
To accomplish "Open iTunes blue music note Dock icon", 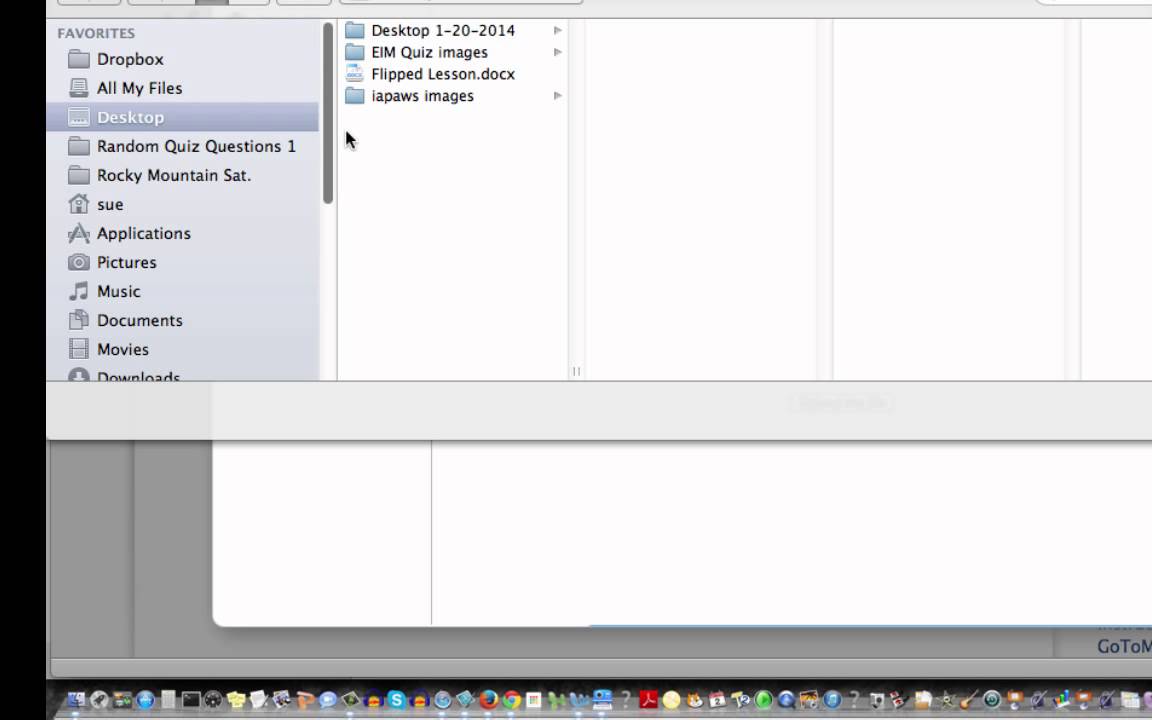I will [832, 699].
